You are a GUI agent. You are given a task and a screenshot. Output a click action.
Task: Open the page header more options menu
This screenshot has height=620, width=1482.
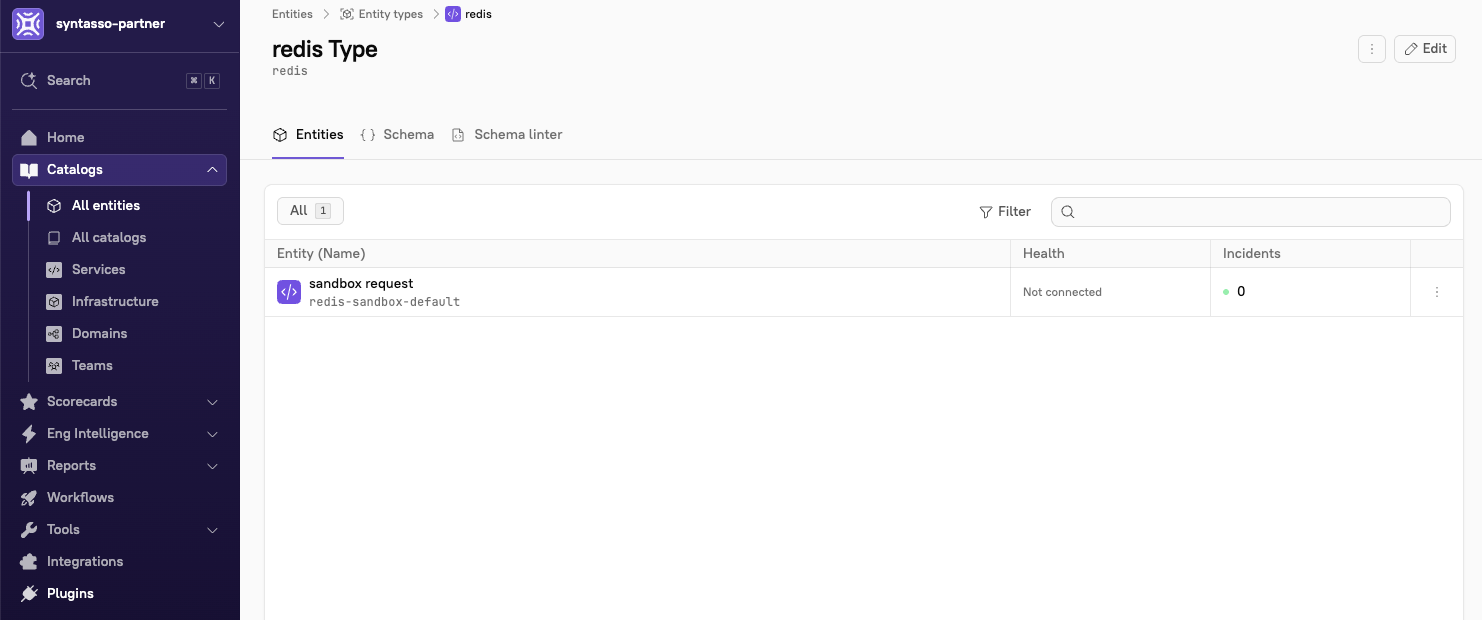click(x=1372, y=49)
